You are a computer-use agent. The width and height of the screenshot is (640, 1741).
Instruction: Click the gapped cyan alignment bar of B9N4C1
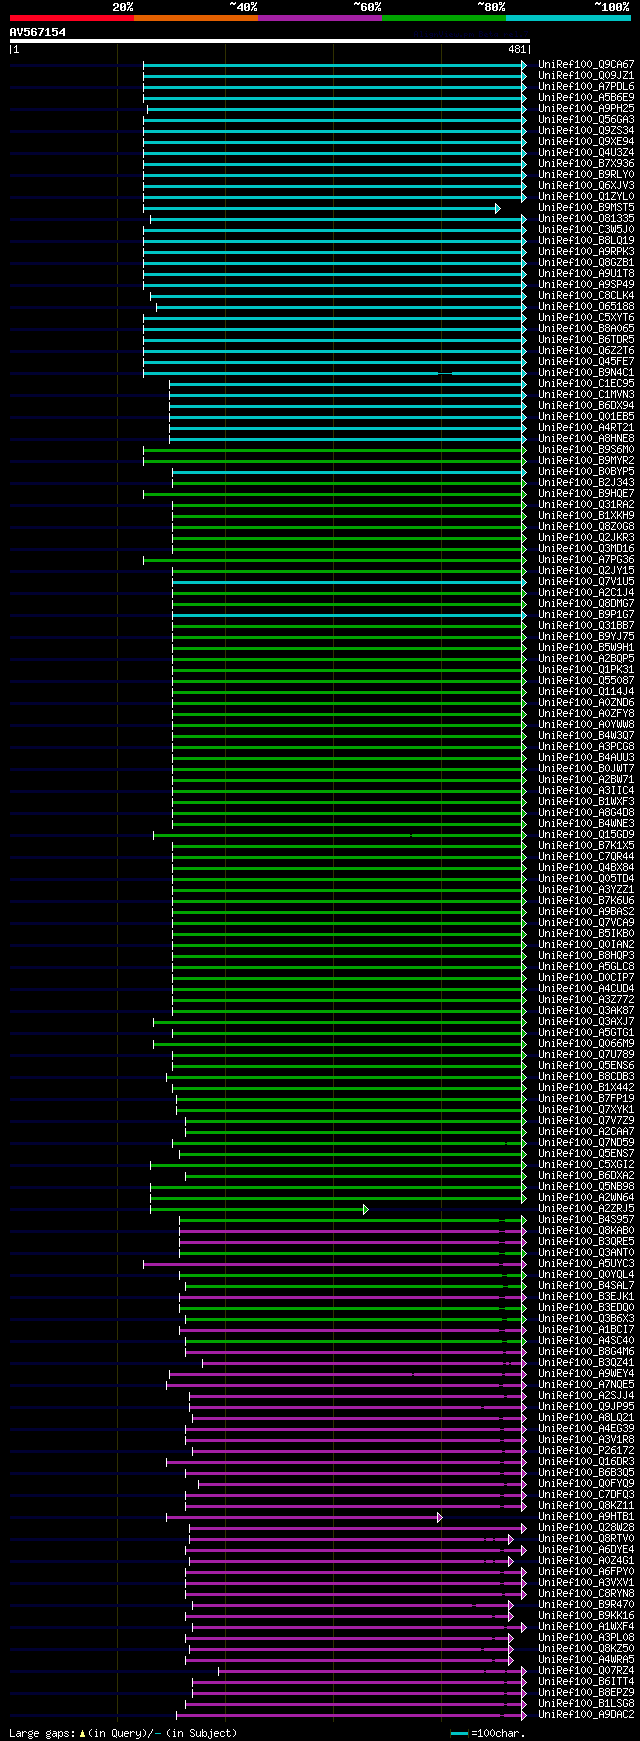pos(335,373)
